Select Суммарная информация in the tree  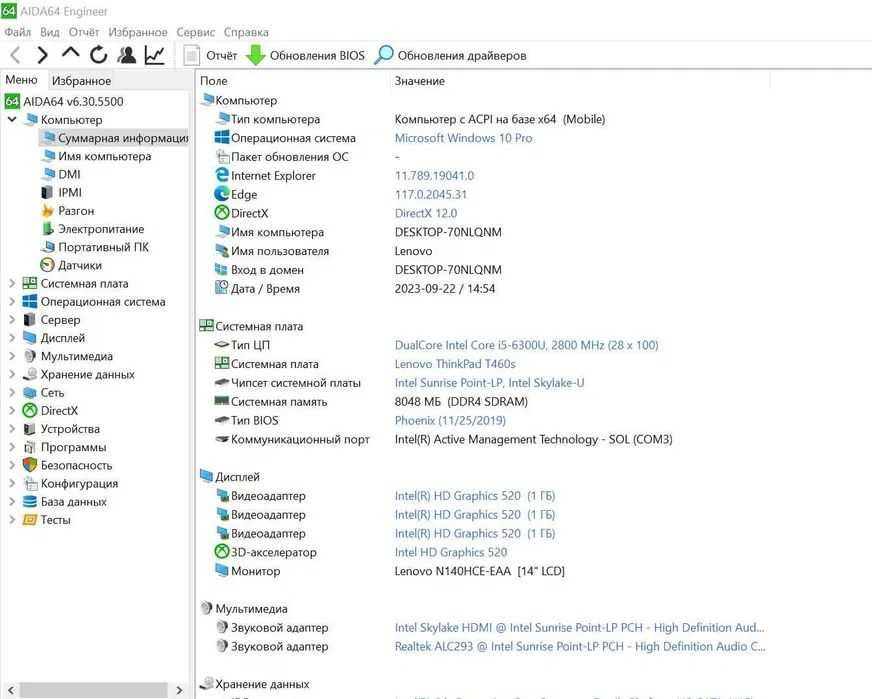(x=115, y=138)
